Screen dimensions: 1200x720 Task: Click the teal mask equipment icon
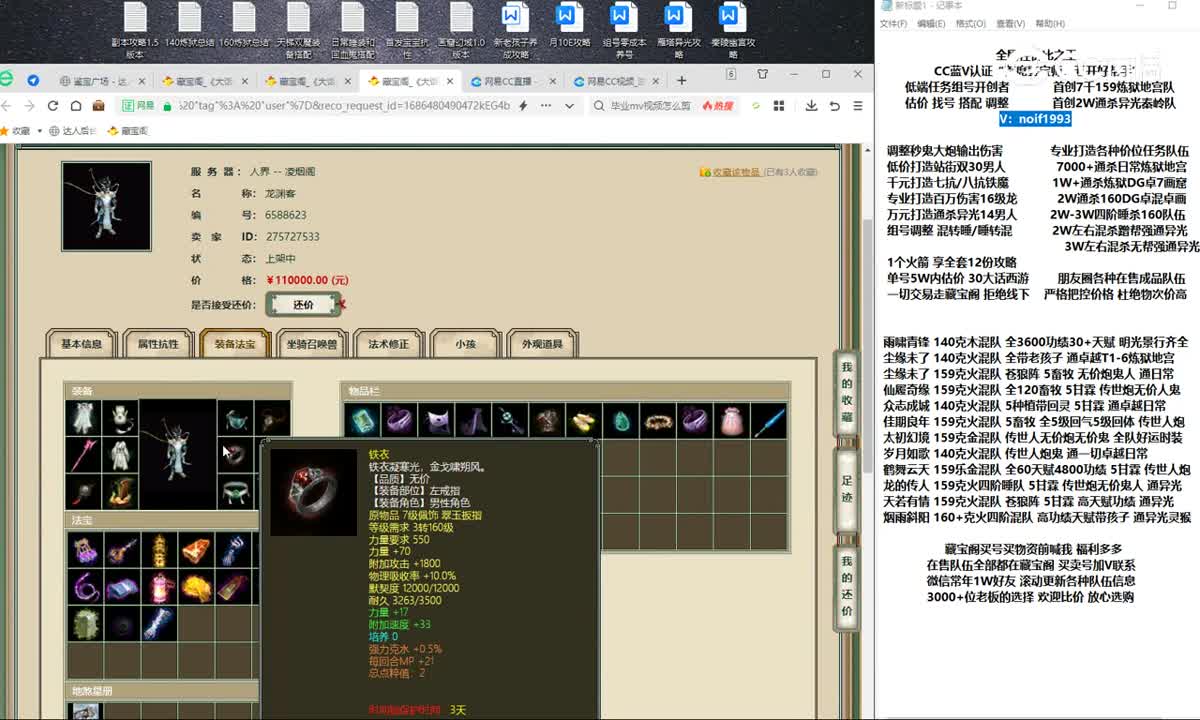click(236, 418)
